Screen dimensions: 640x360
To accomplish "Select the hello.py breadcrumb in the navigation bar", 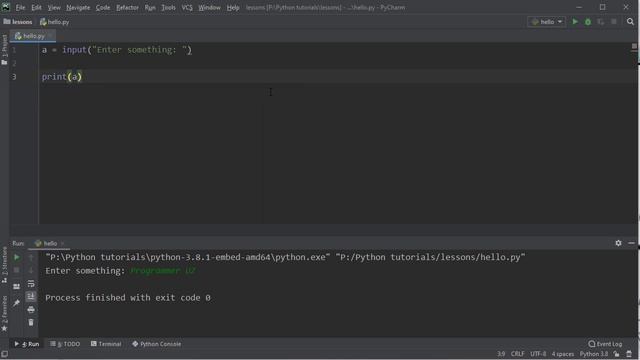I will coord(54,22).
